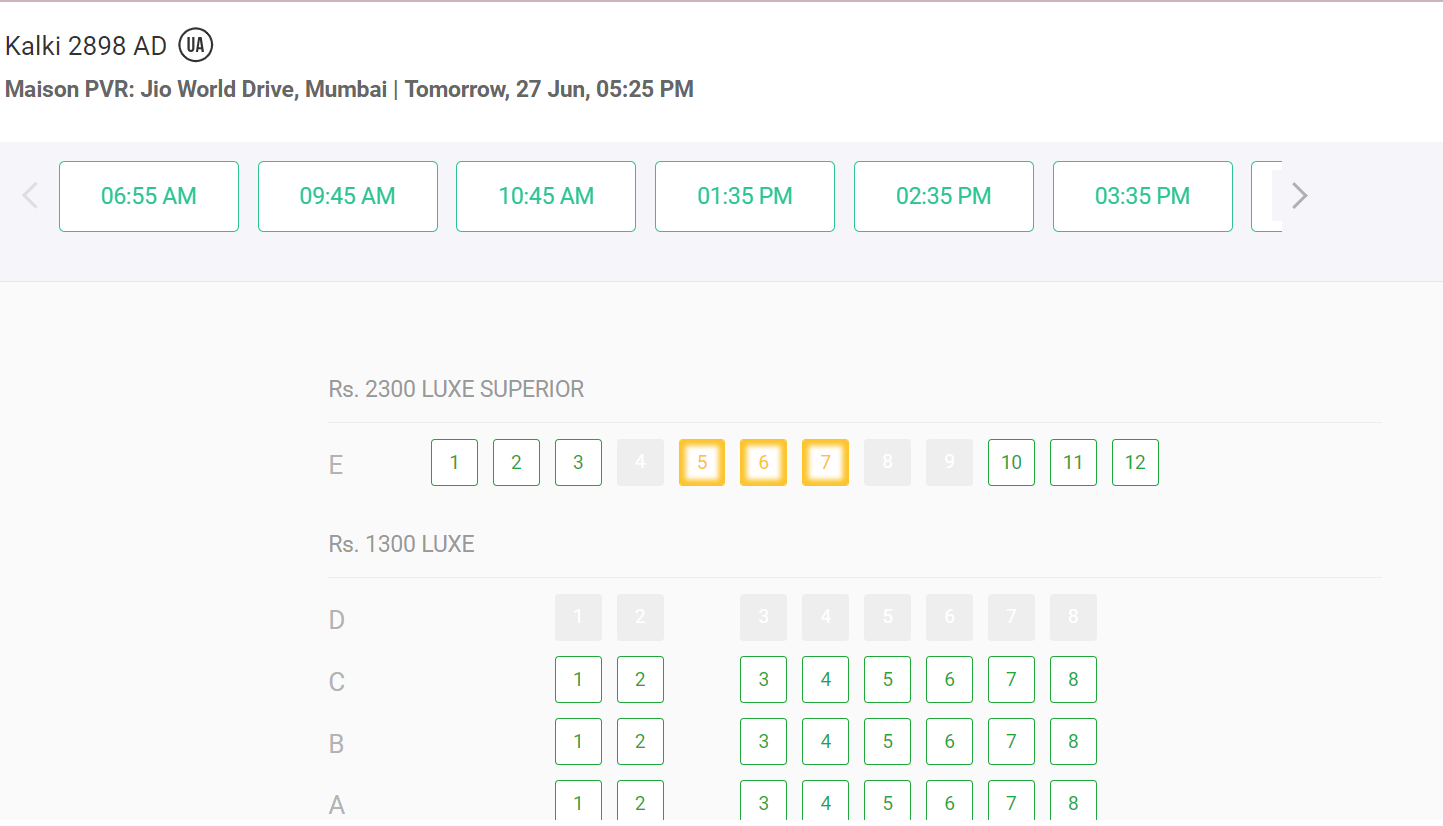Screen dimensions: 1443x826
Task: Switch to the 01:35 PM show
Action: click(x=744, y=196)
